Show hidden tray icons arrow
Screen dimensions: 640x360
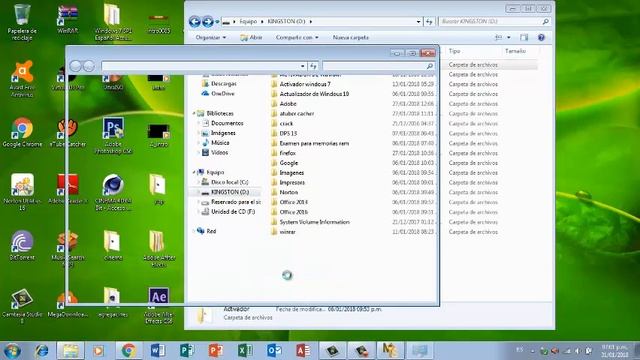point(533,351)
